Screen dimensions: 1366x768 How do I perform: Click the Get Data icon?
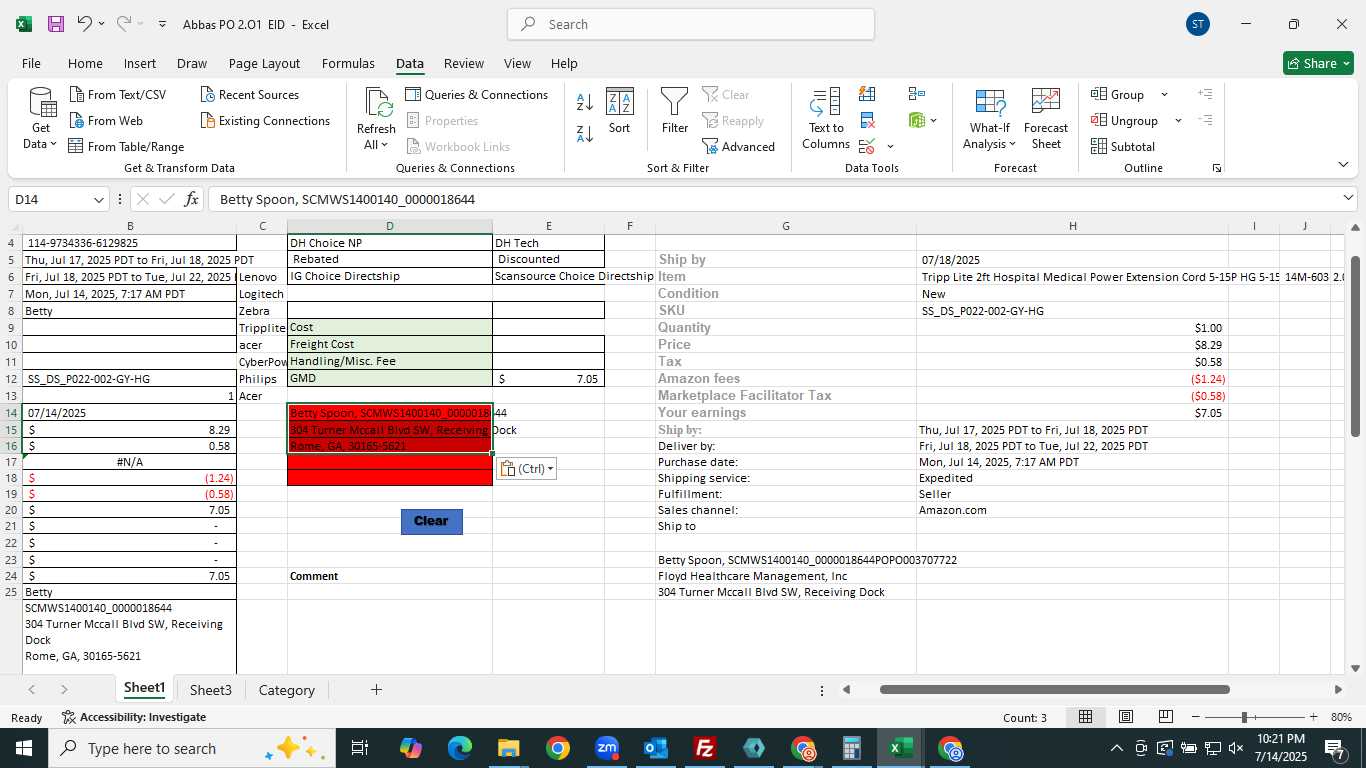click(41, 103)
